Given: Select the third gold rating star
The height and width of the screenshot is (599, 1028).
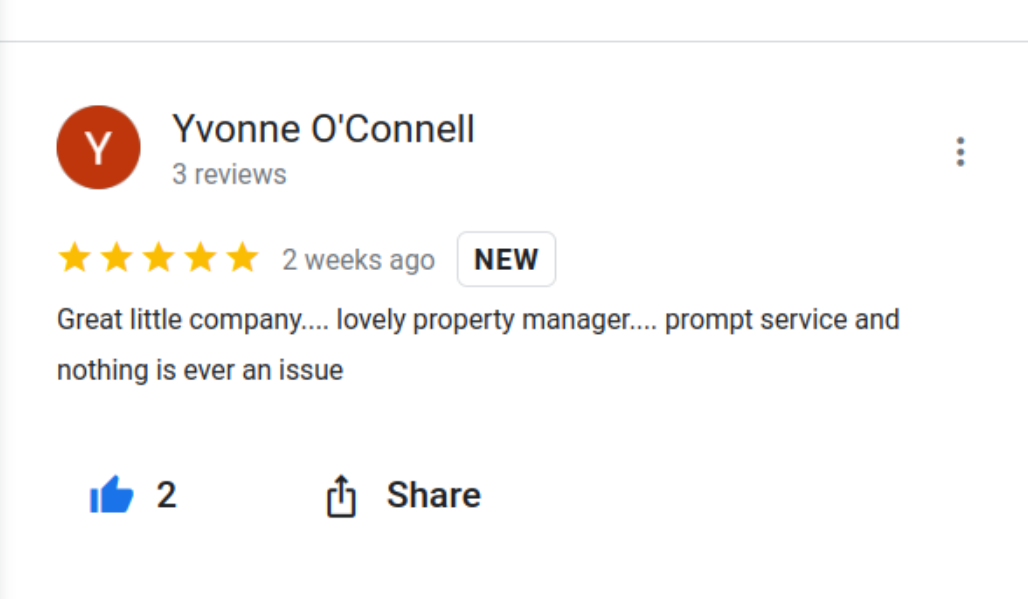Looking at the screenshot, I should 158,259.
